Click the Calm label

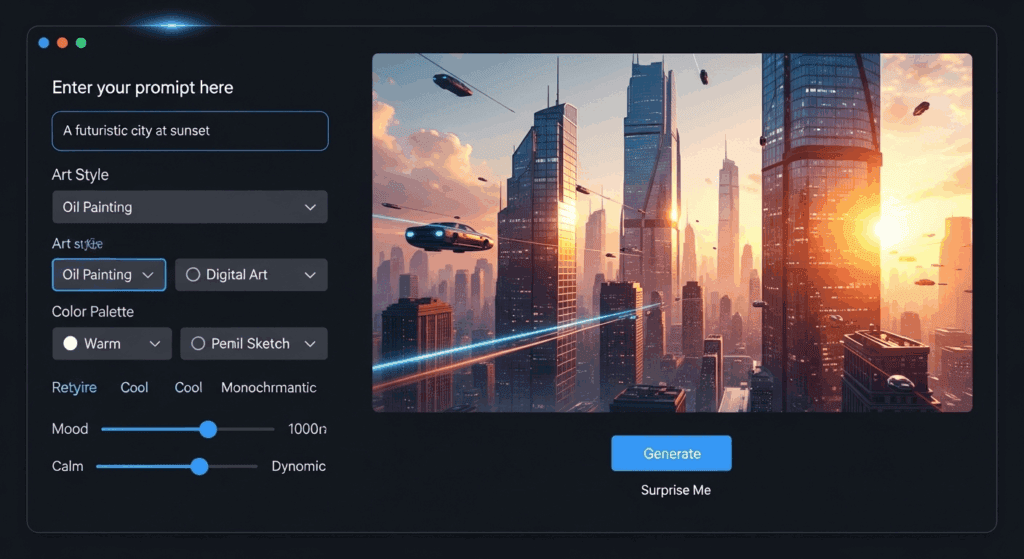tap(68, 466)
